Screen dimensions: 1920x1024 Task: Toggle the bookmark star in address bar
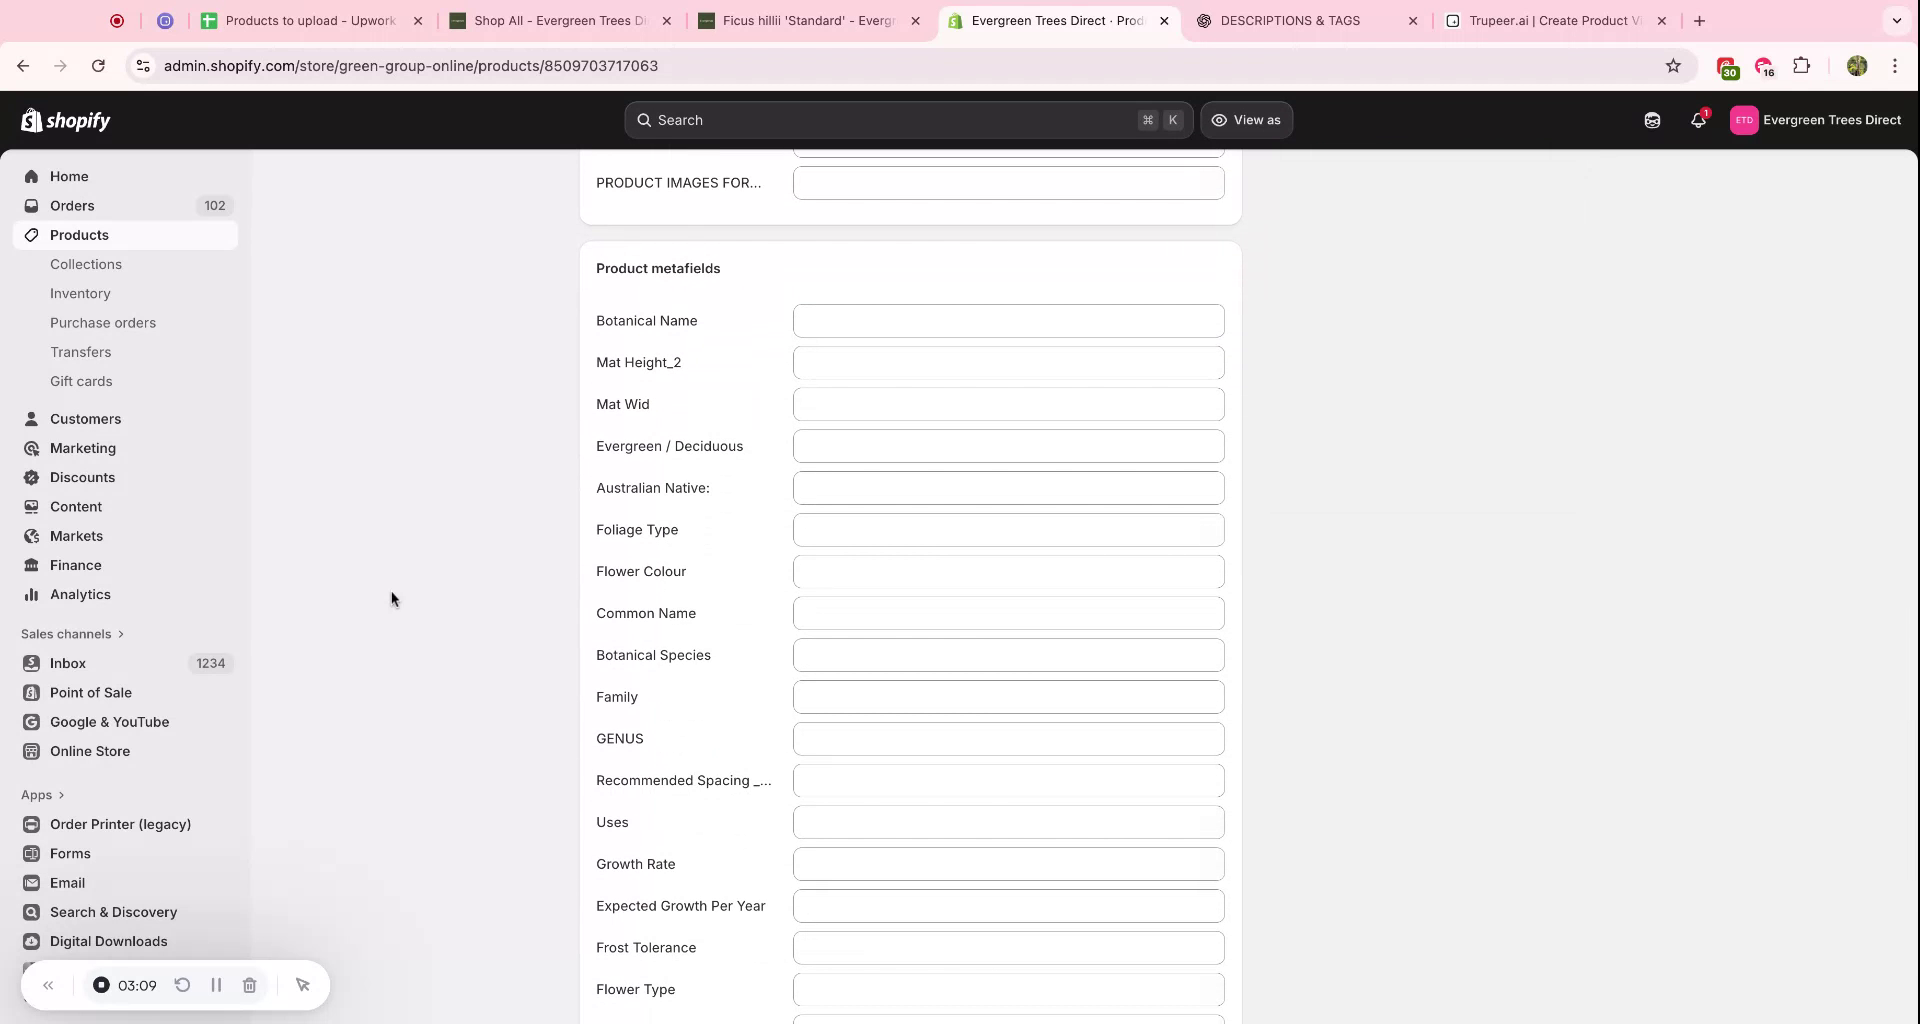point(1674,65)
